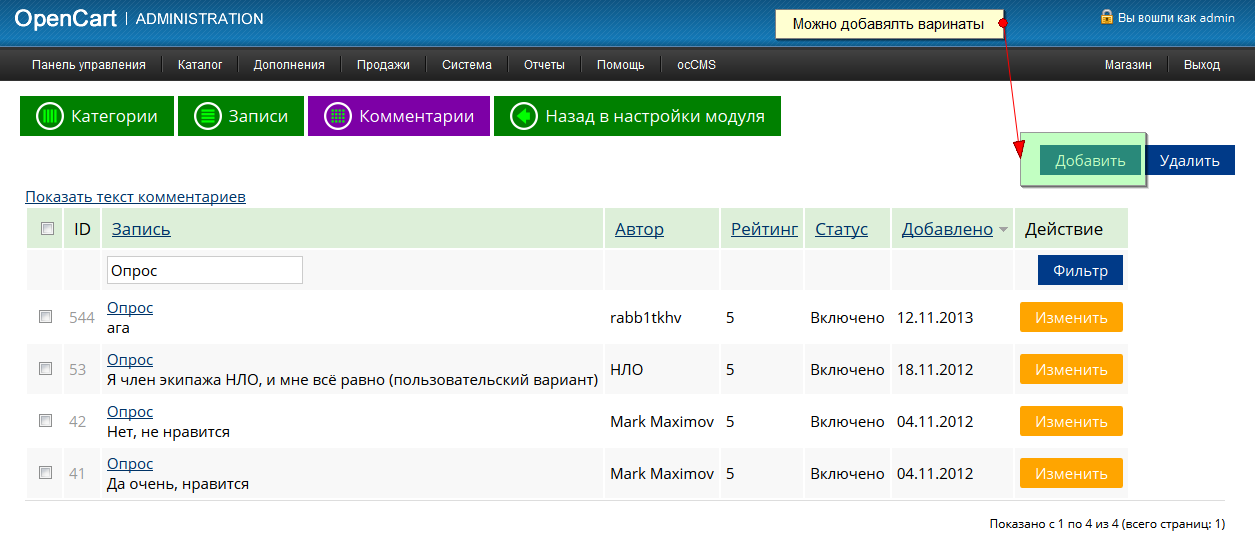Open the Система menu
The height and width of the screenshot is (554, 1255).
pos(467,65)
